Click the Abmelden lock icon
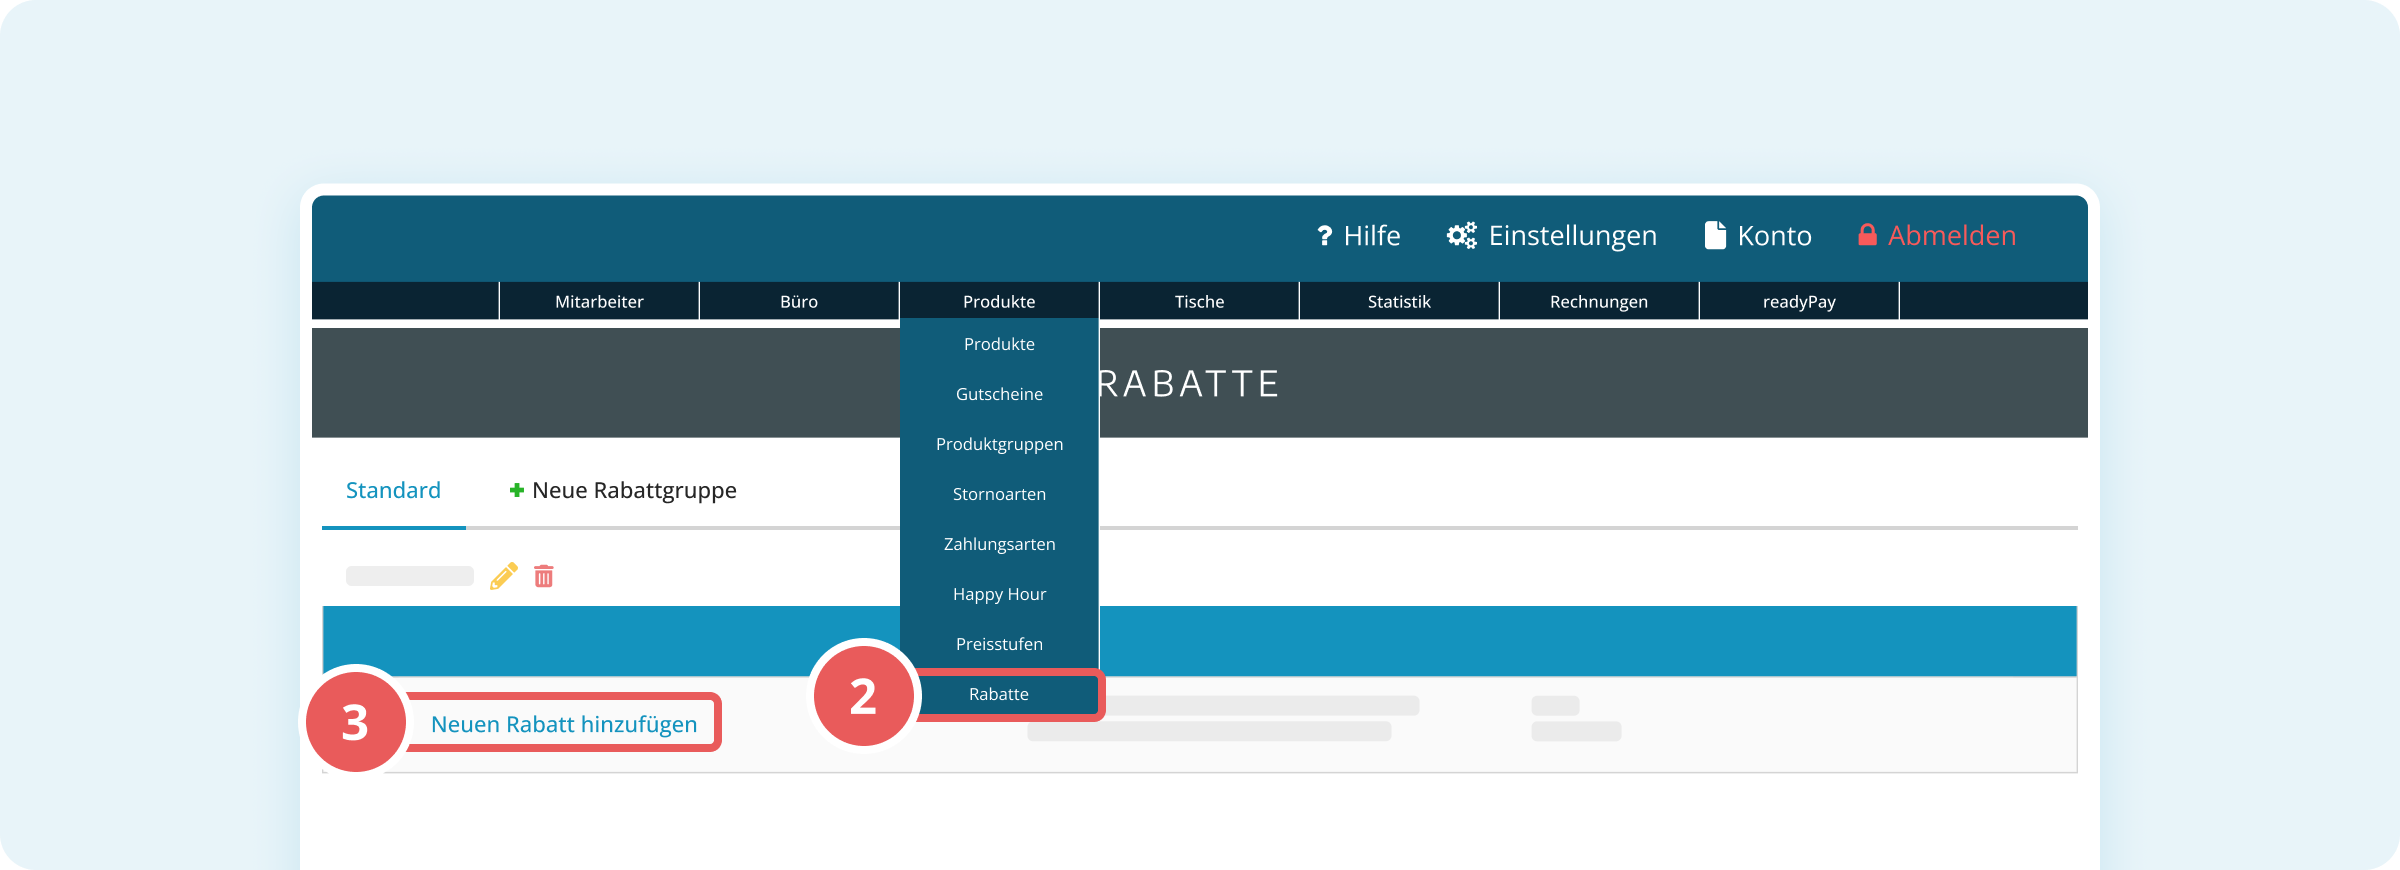2400x870 pixels. click(1867, 235)
